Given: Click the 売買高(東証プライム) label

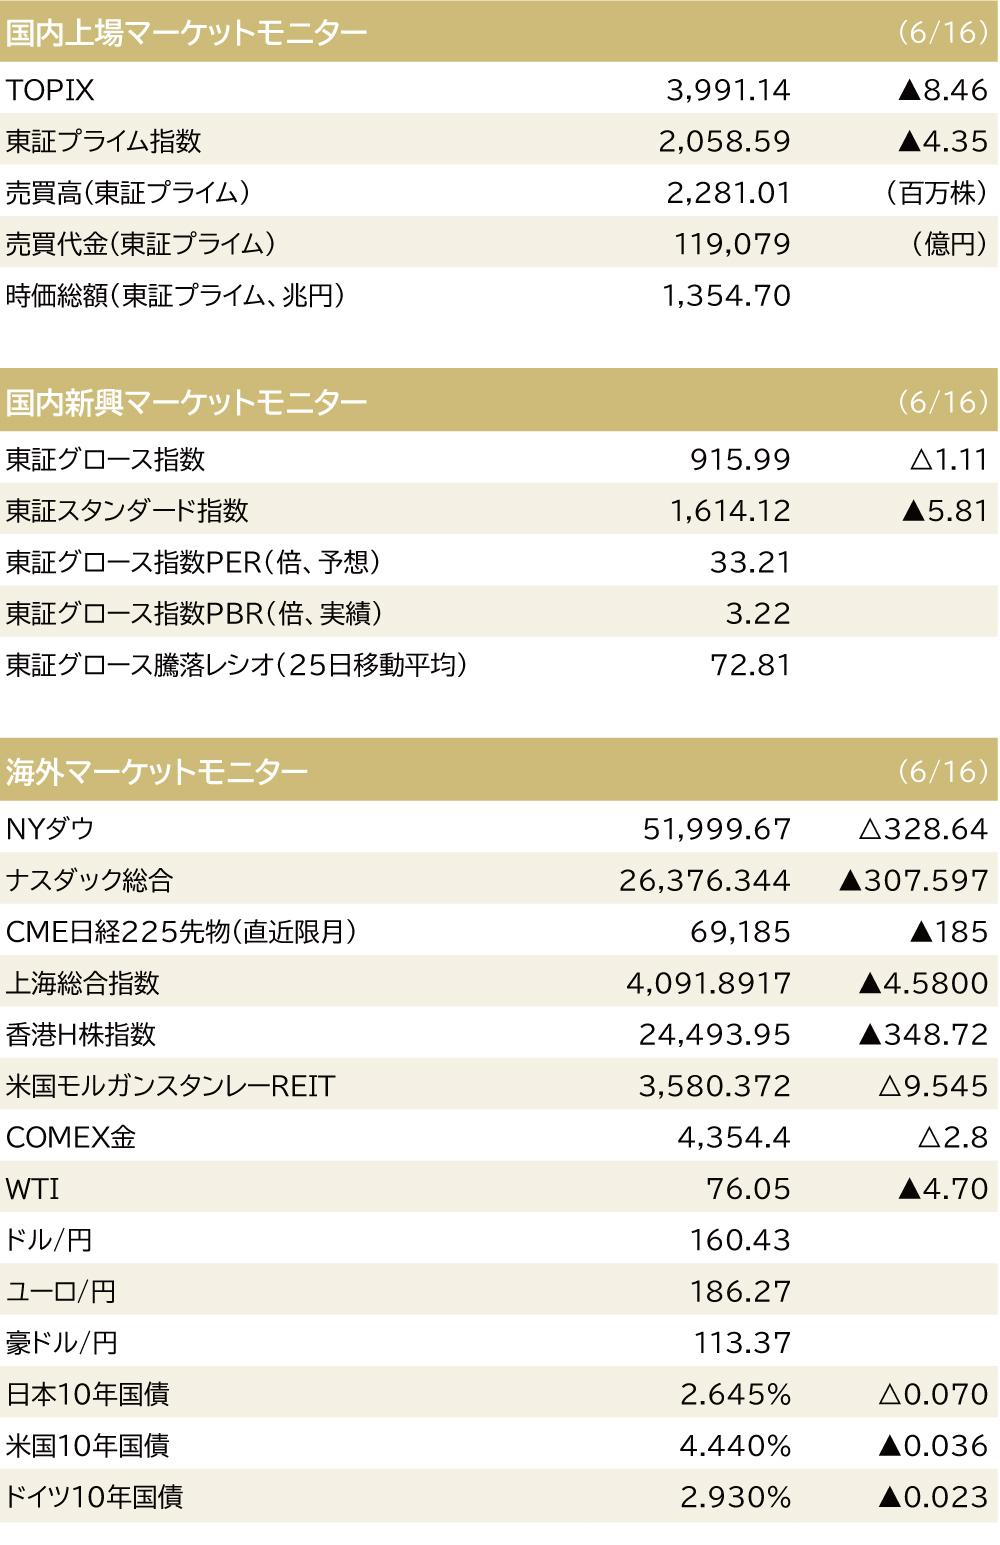Looking at the screenshot, I should [128, 192].
